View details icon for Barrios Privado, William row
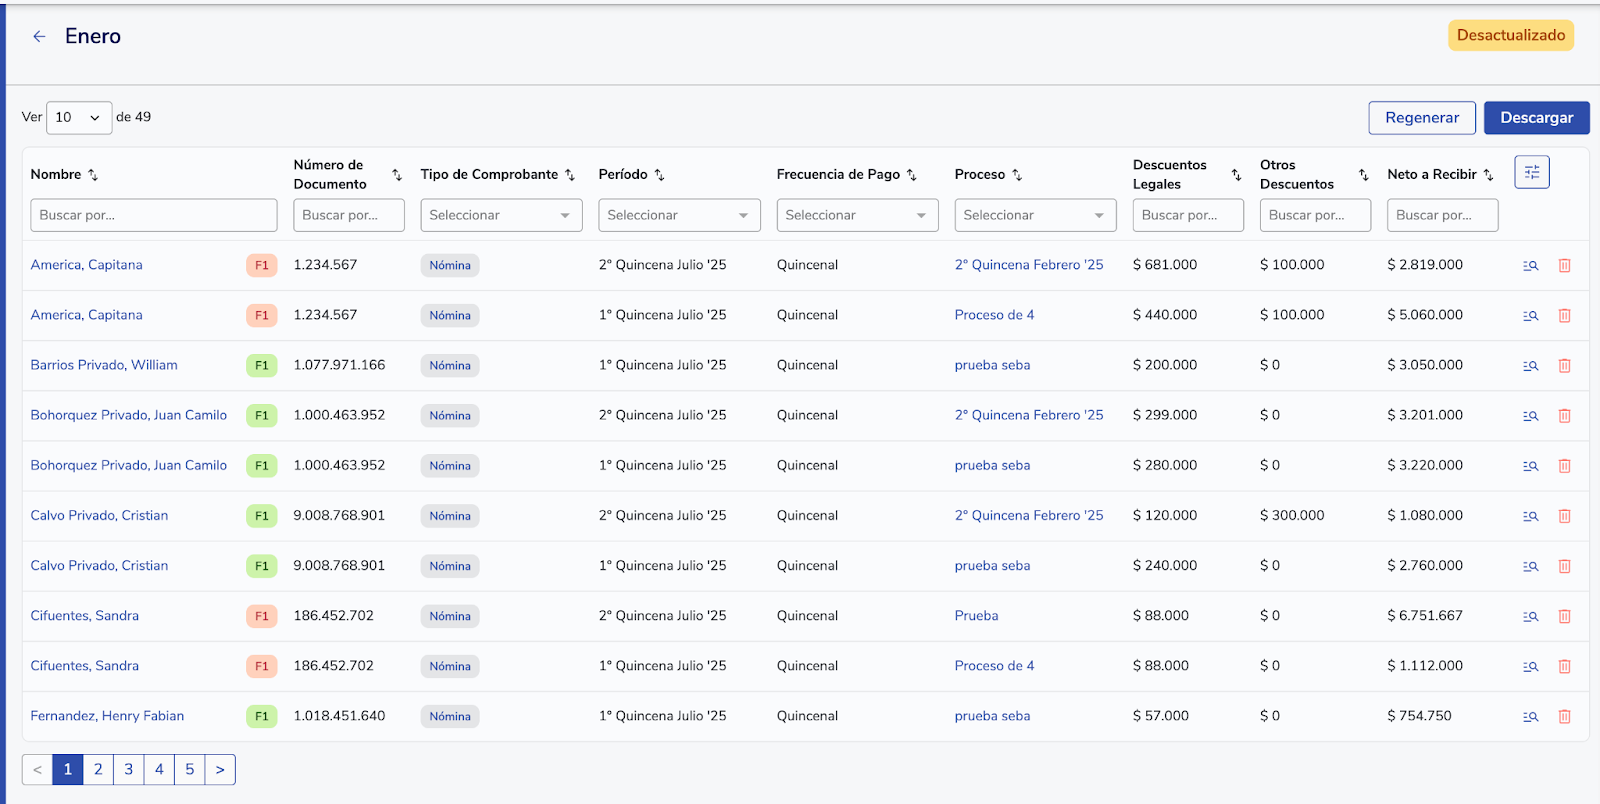This screenshot has width=1600, height=804. click(x=1530, y=366)
